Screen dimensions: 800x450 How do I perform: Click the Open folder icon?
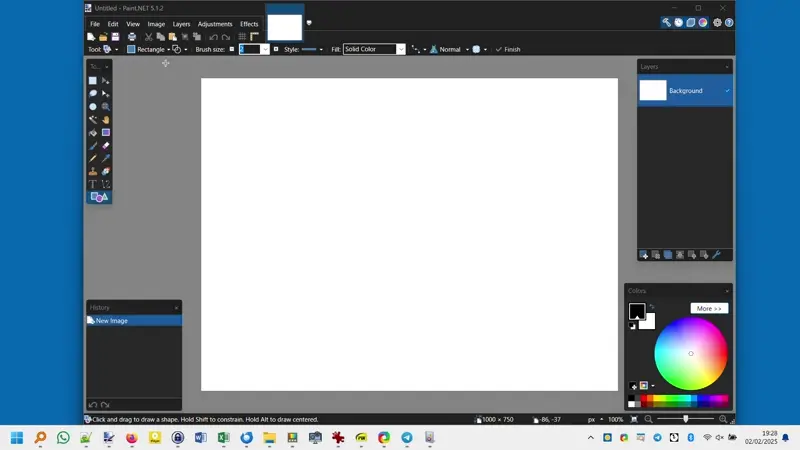click(x=103, y=37)
